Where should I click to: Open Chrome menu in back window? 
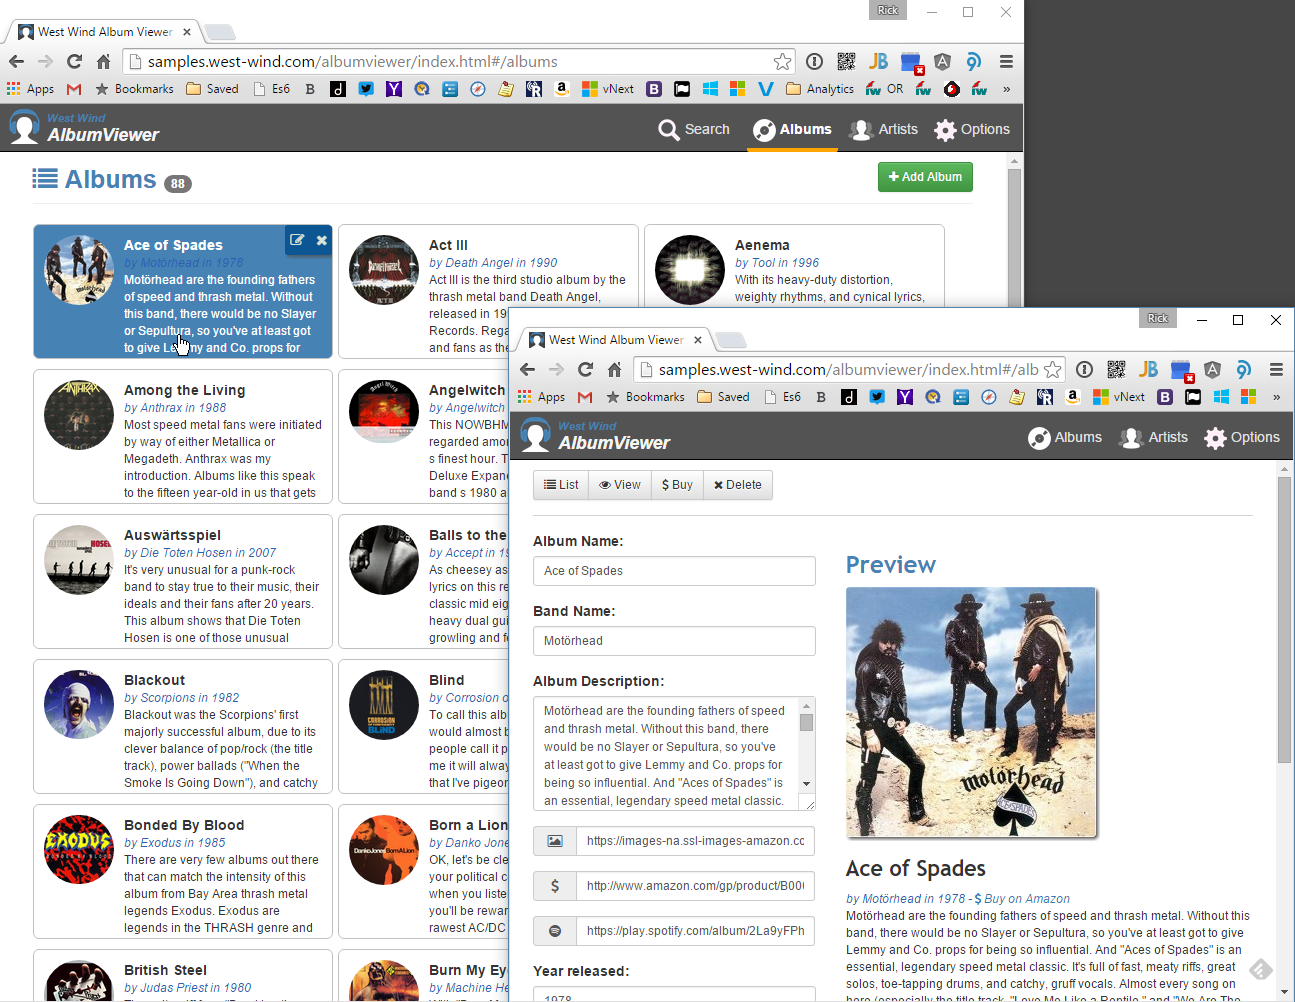1006,62
